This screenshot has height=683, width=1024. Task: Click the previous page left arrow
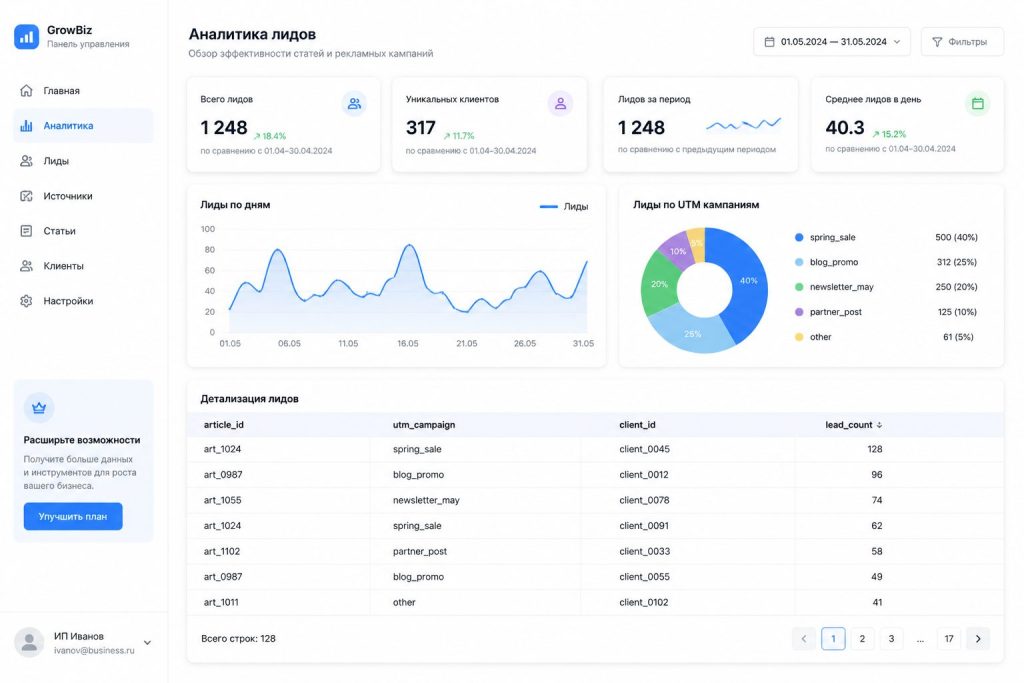click(804, 639)
